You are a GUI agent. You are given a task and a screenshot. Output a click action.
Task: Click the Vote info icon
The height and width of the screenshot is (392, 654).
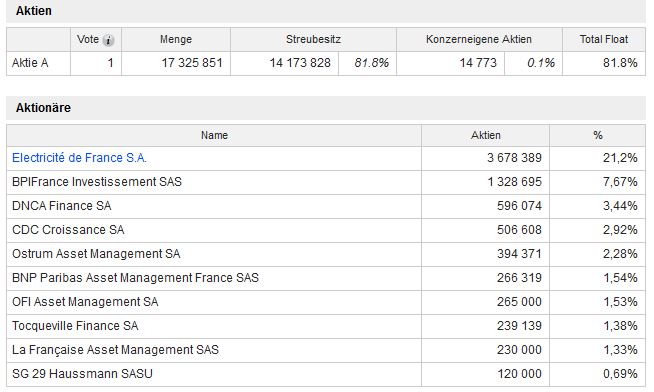pyautogui.click(x=108, y=40)
